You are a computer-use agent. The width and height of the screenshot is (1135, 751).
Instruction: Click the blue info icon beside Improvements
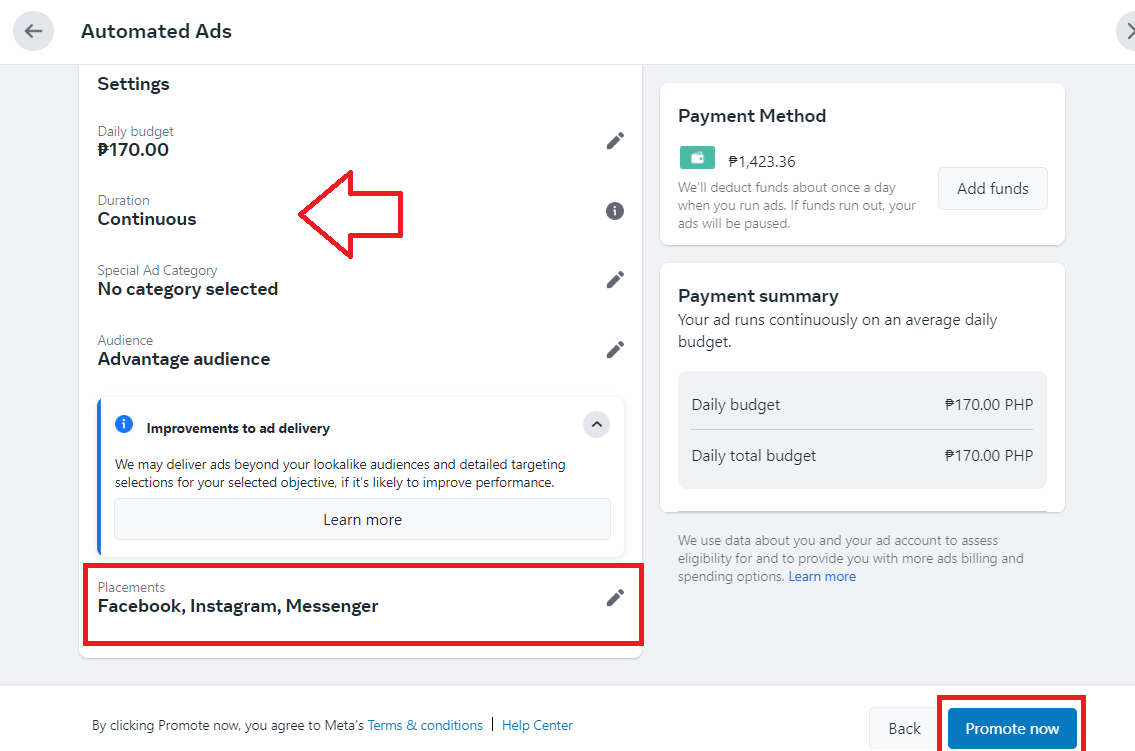tap(124, 424)
